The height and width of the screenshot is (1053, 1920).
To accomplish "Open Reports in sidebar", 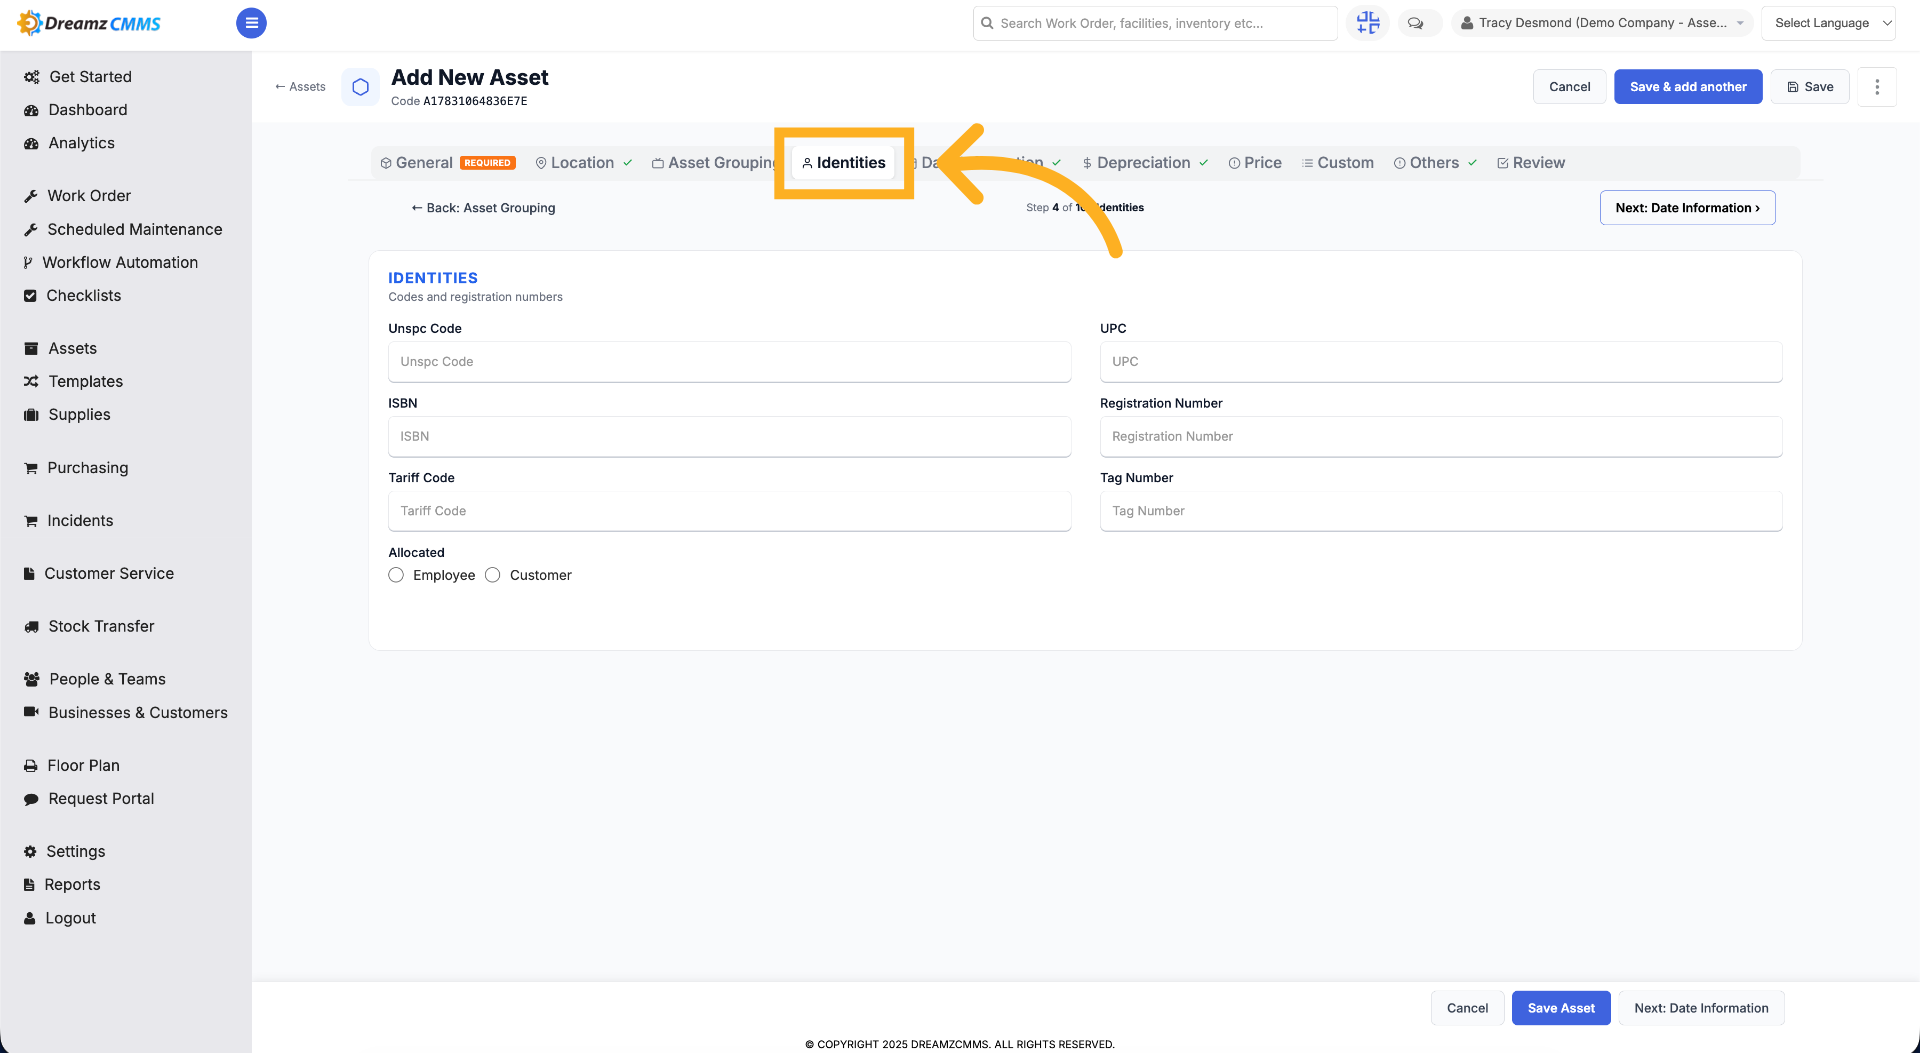I will tap(62, 885).
